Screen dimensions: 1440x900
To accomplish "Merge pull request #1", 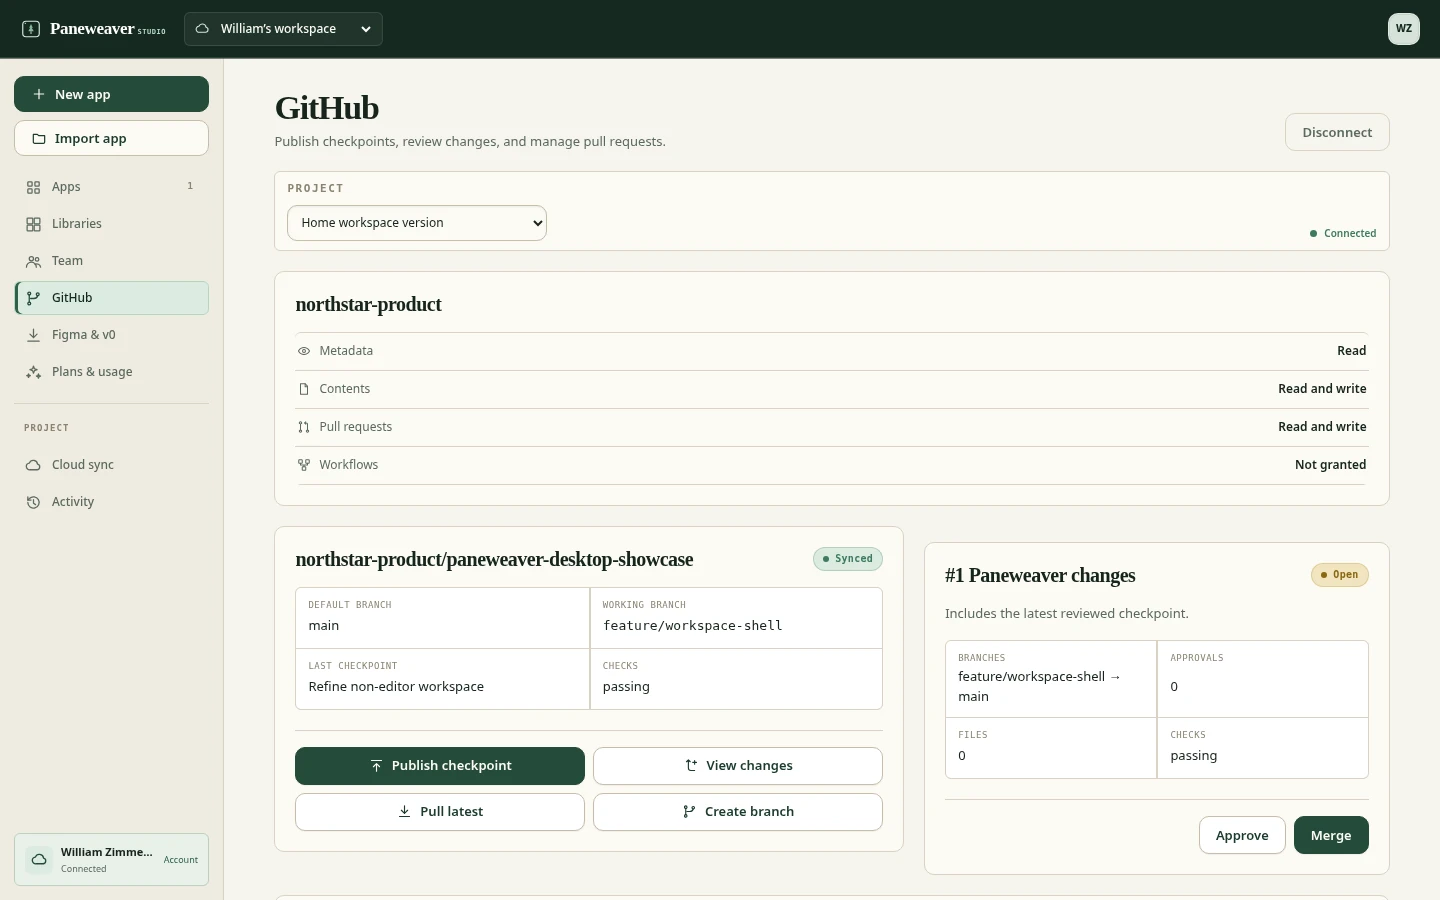I will coord(1331,835).
